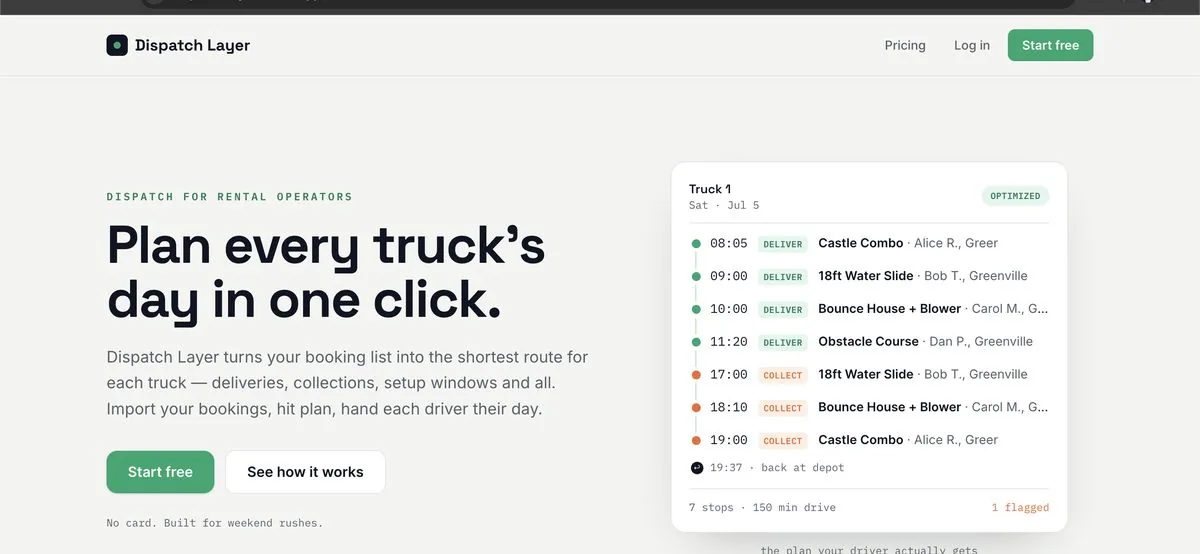Click the DELIVER tag at 11:20
The width and height of the screenshot is (1200, 554).
(x=783, y=342)
